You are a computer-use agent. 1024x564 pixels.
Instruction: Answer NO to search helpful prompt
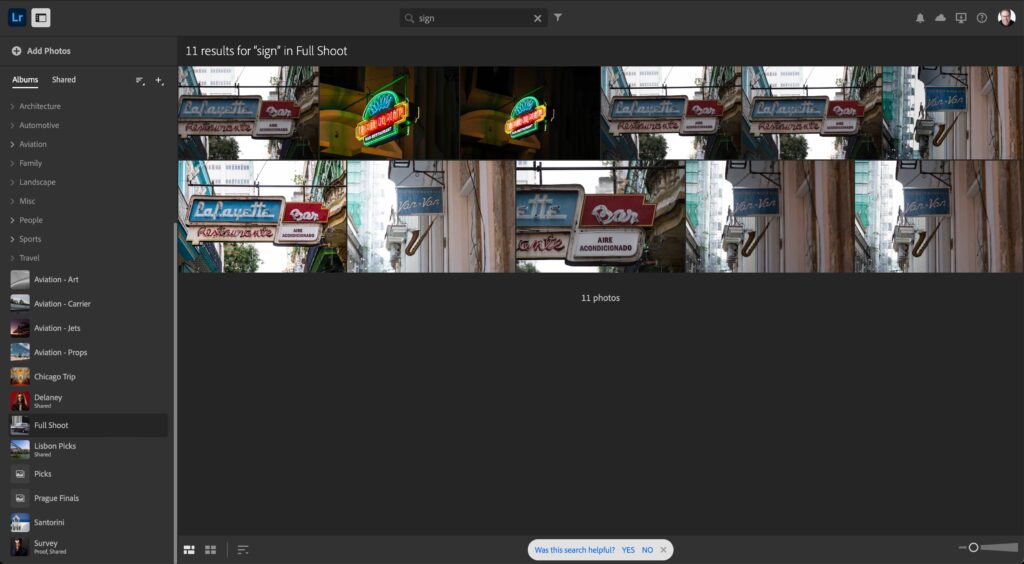647,550
